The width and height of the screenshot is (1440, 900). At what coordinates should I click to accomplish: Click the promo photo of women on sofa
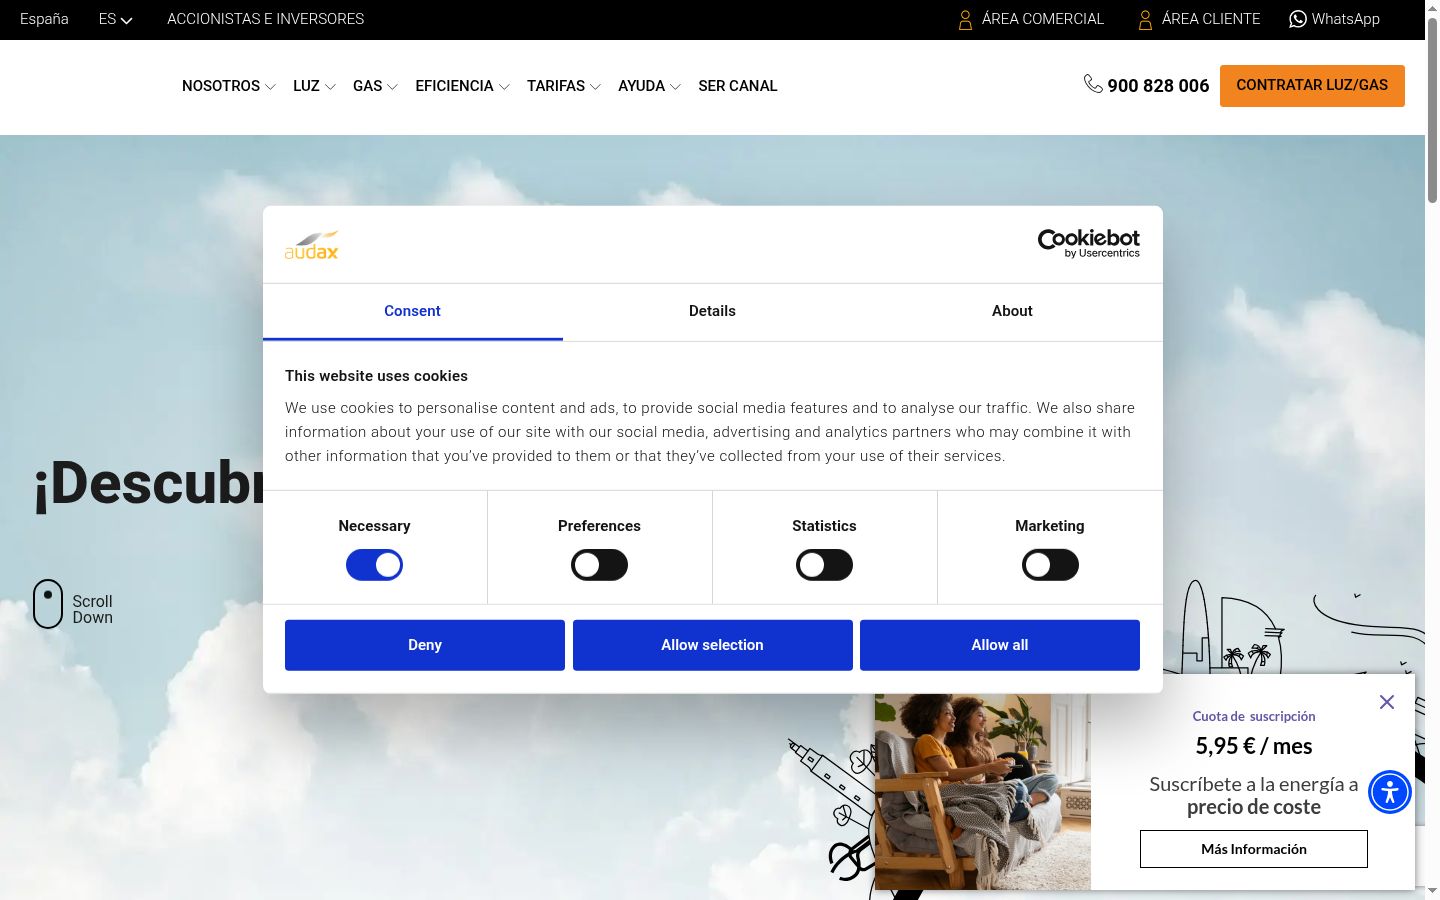coord(983,792)
